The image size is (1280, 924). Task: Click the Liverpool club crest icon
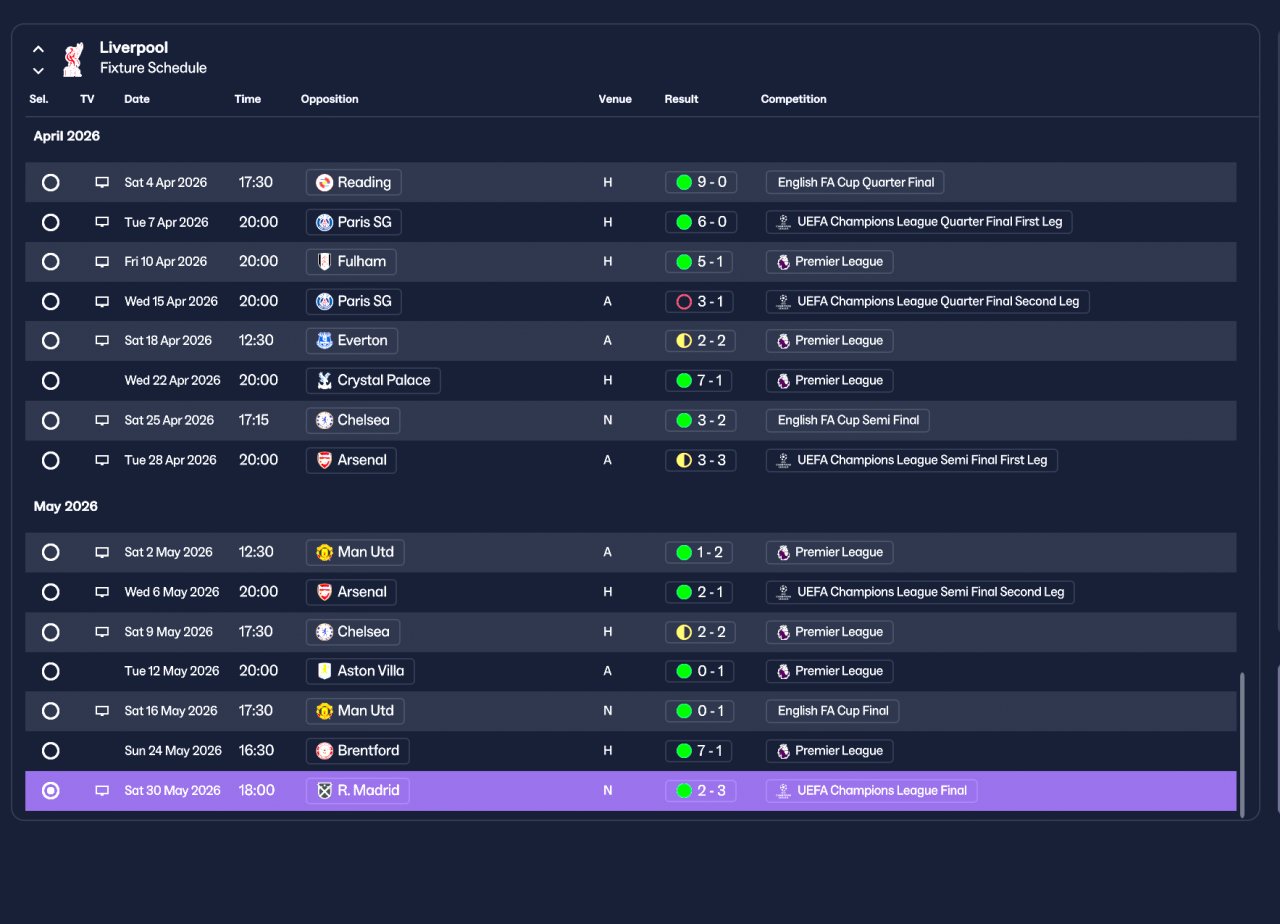coord(72,59)
